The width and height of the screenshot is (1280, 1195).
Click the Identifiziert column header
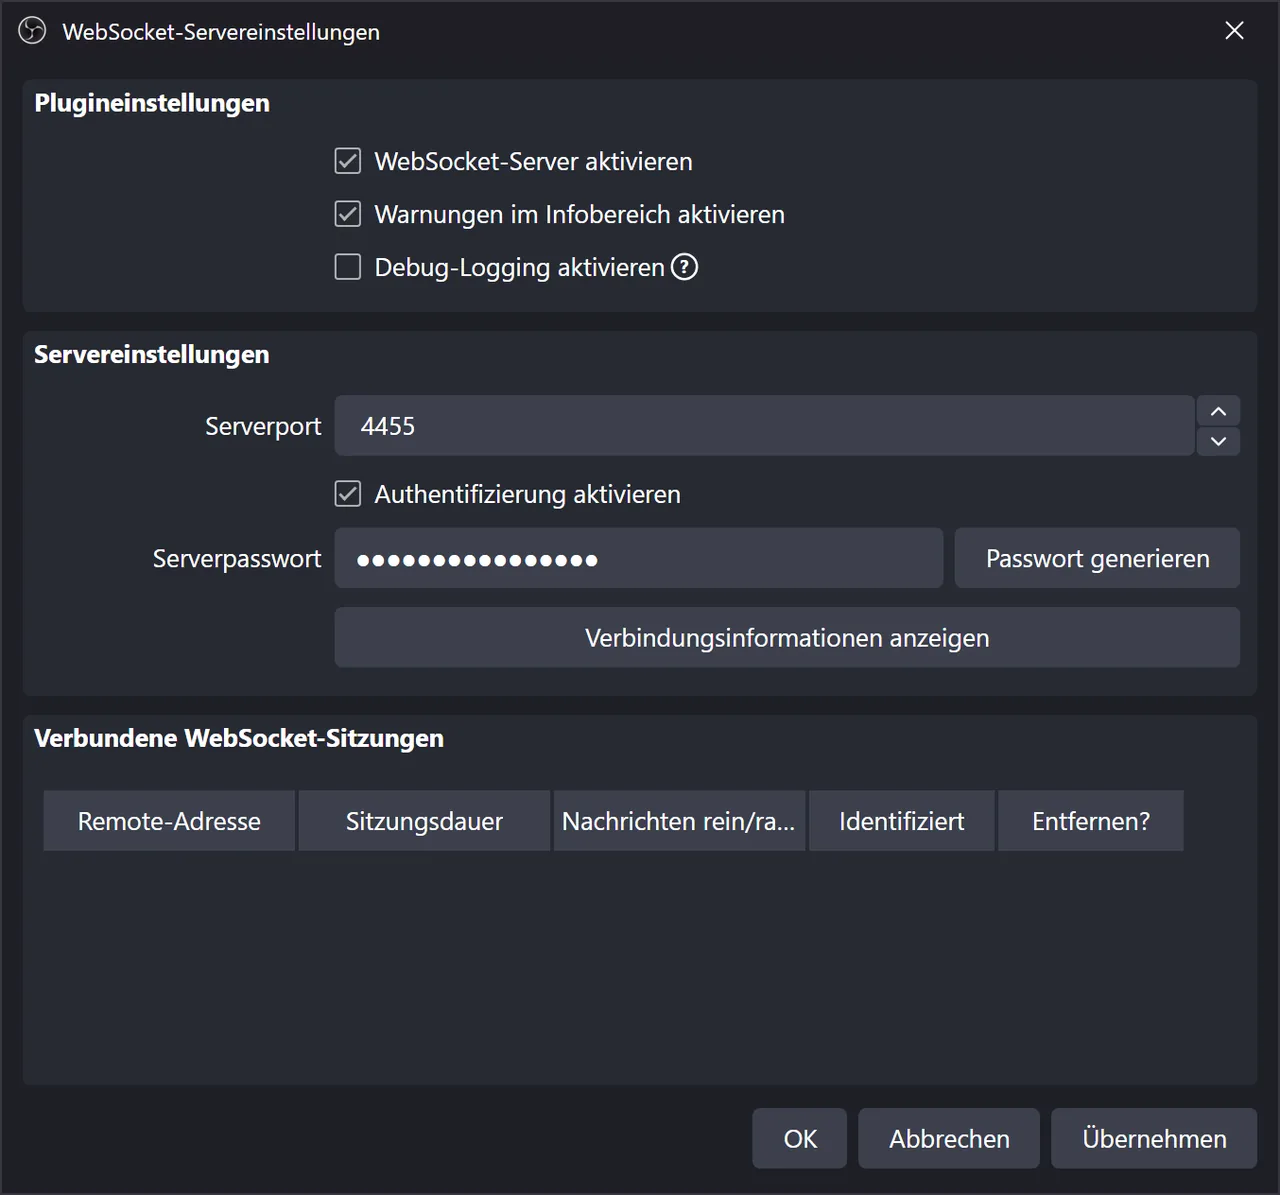point(902,821)
